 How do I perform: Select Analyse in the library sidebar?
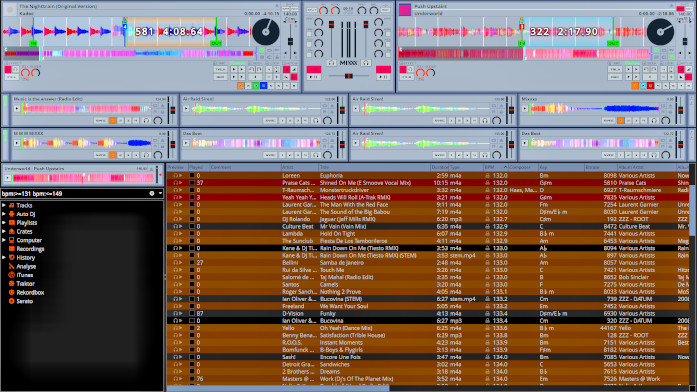coord(26,266)
